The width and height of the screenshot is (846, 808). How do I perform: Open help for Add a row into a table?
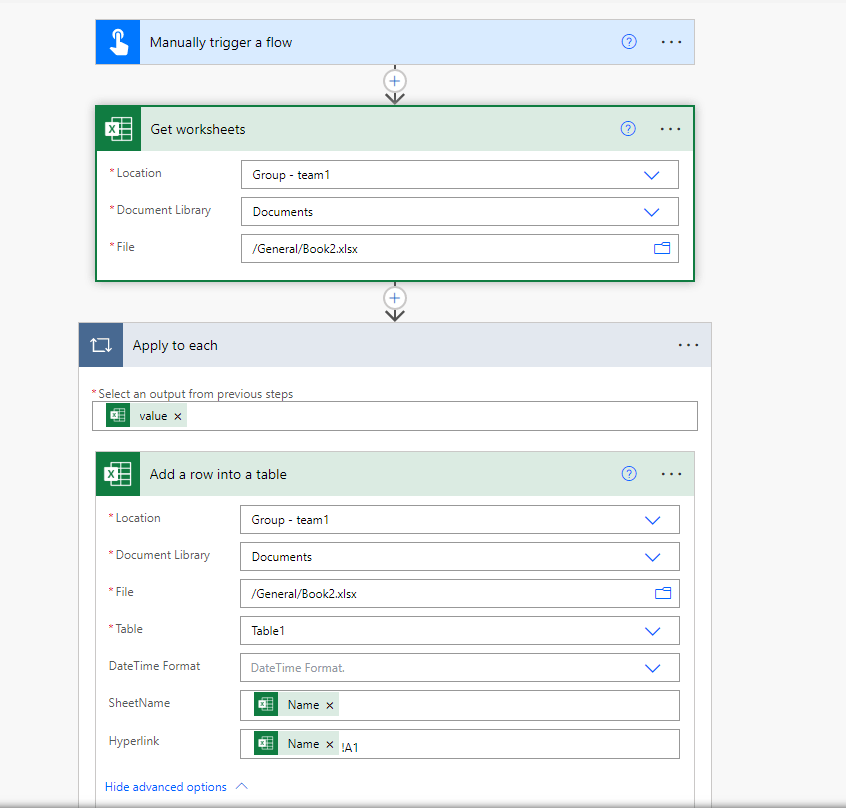[x=629, y=474]
